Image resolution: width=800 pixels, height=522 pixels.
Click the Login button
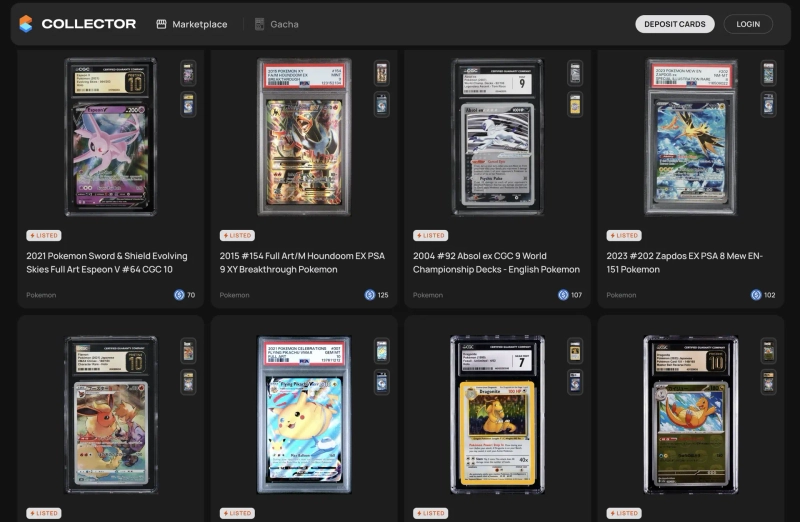(x=748, y=24)
